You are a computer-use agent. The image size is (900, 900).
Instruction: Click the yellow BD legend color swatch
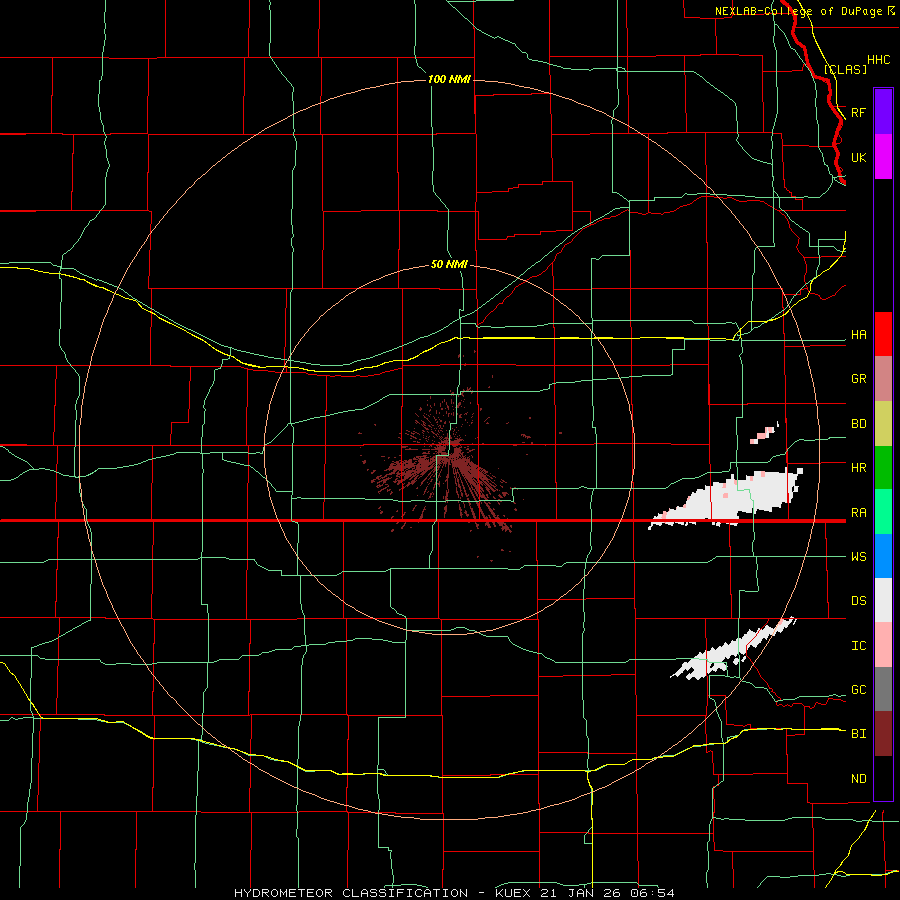(883, 424)
